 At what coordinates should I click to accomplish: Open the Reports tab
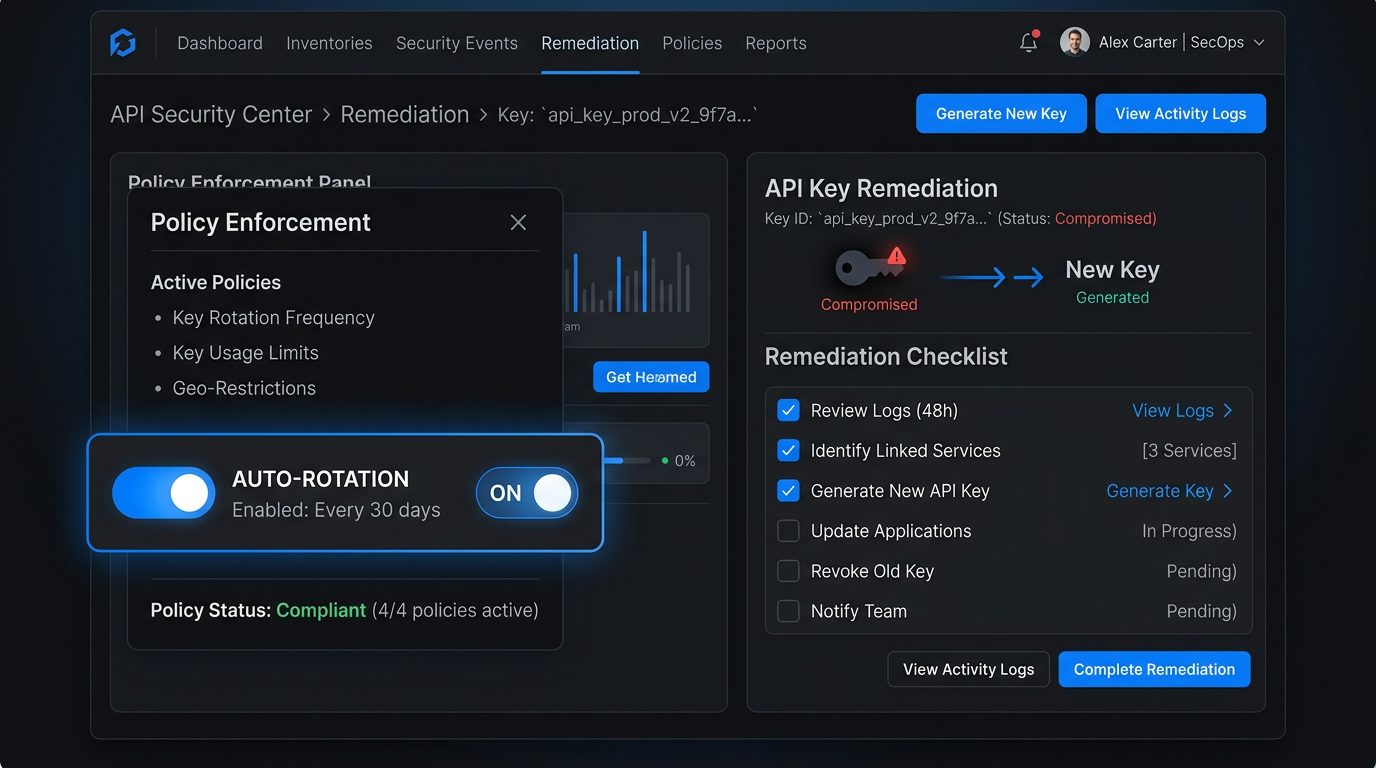pyautogui.click(x=776, y=43)
